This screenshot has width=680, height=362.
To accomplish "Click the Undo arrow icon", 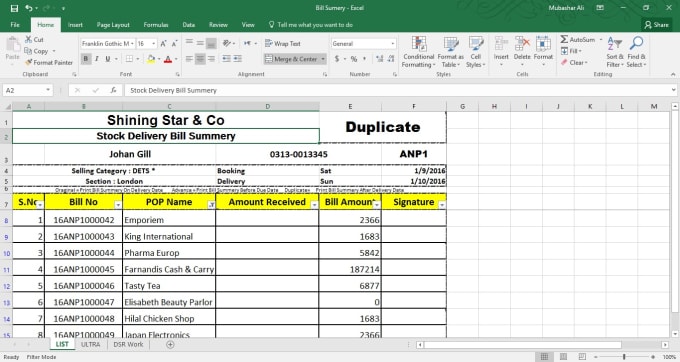I will 29,8.
